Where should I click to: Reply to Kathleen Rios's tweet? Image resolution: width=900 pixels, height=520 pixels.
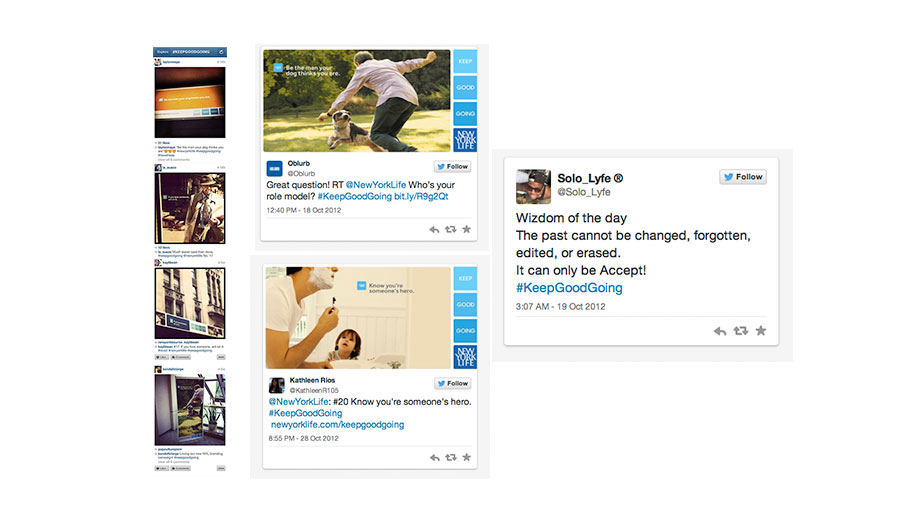[435, 457]
